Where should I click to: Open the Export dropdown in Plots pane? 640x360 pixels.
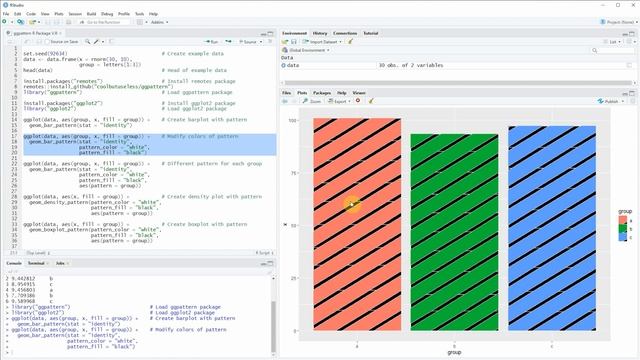coord(339,101)
